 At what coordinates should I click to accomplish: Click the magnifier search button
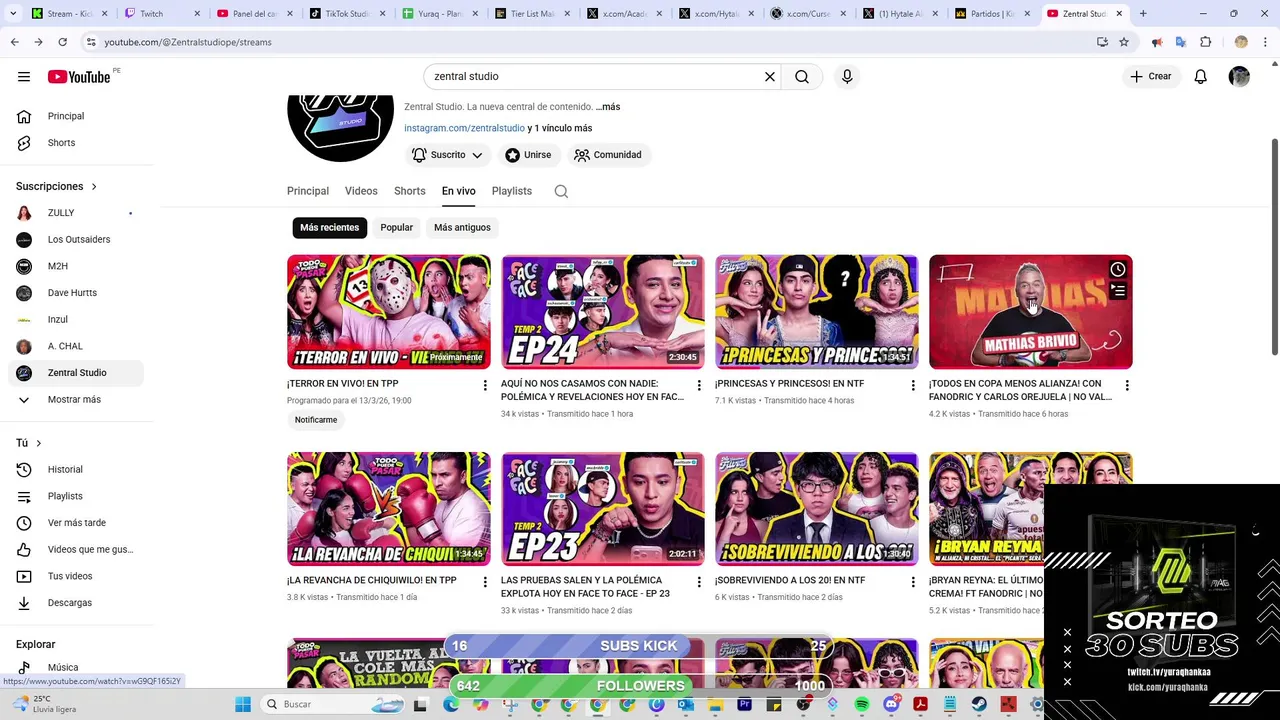click(x=802, y=77)
